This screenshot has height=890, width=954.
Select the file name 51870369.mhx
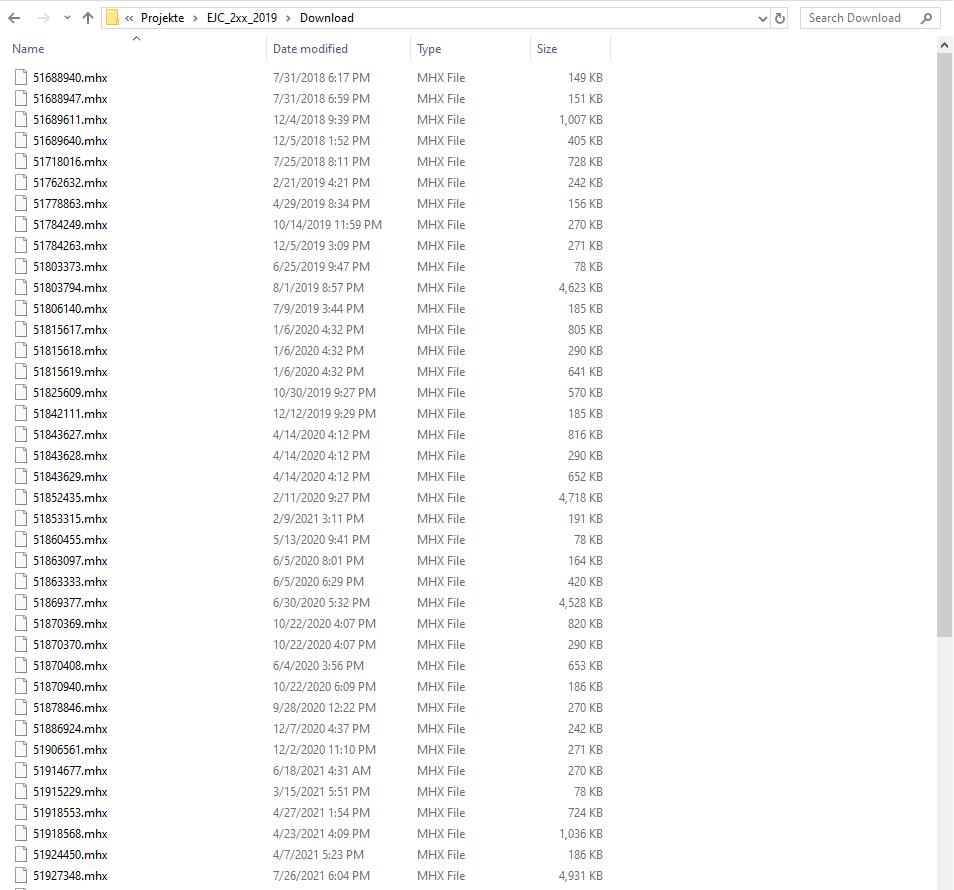click(x=70, y=624)
